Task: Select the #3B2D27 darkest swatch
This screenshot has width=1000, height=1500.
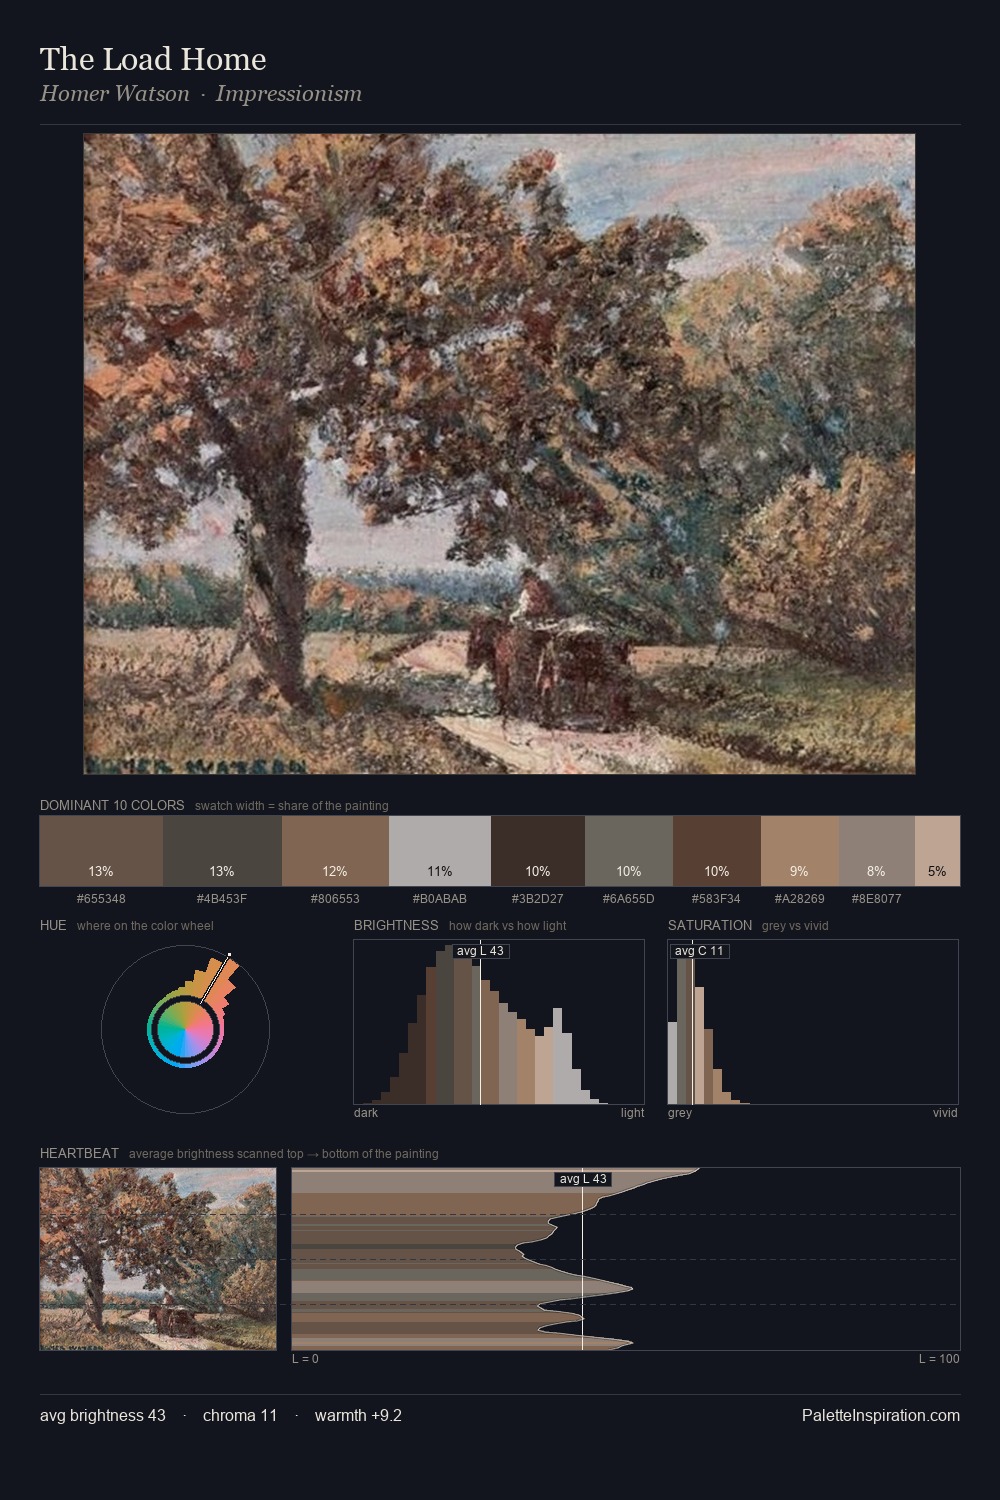Action: point(538,851)
